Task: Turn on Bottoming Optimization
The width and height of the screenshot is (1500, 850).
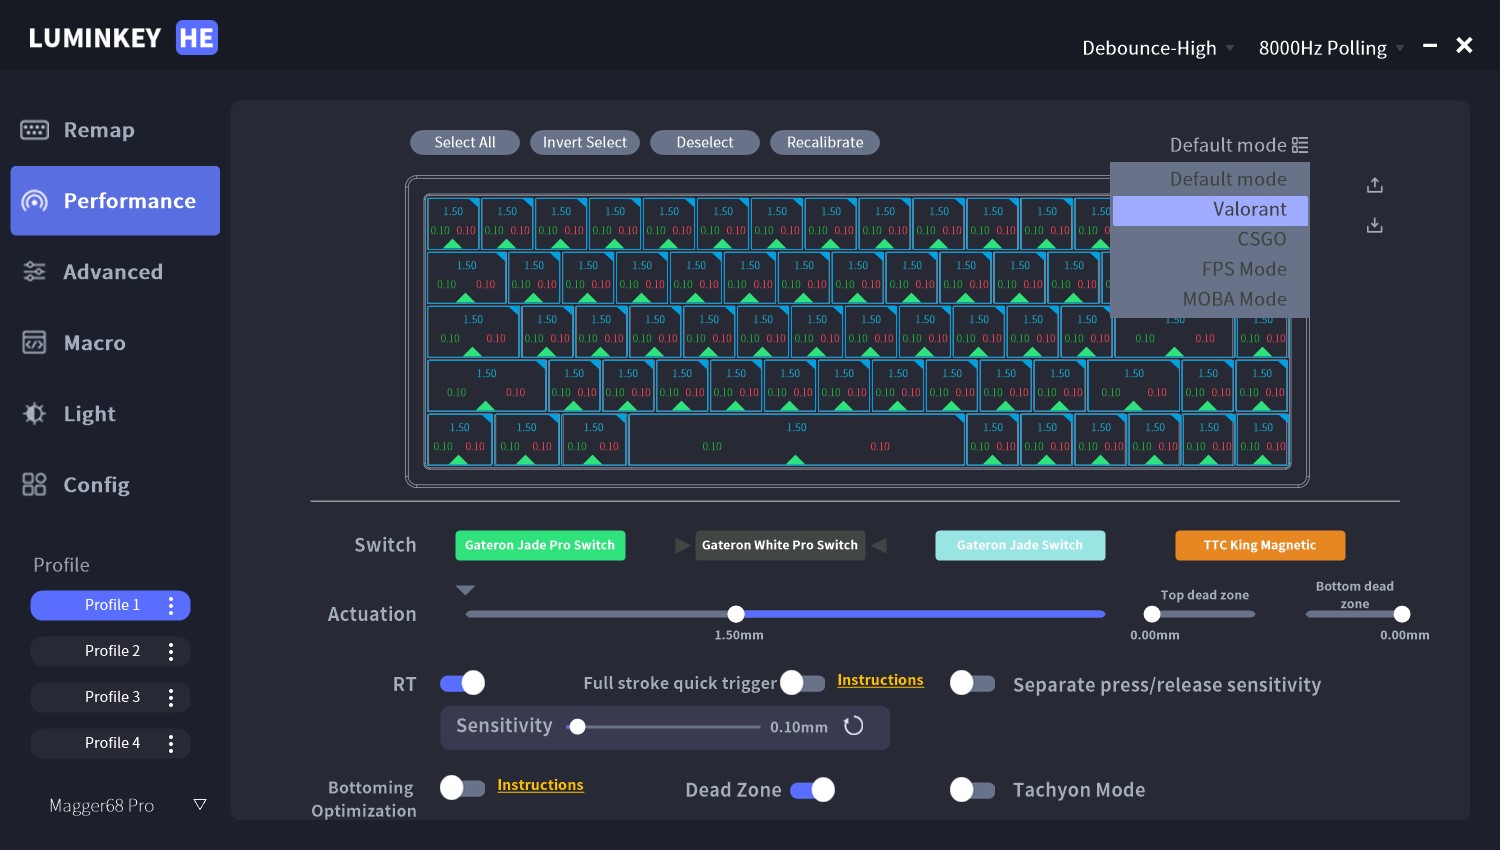Action: point(462,788)
